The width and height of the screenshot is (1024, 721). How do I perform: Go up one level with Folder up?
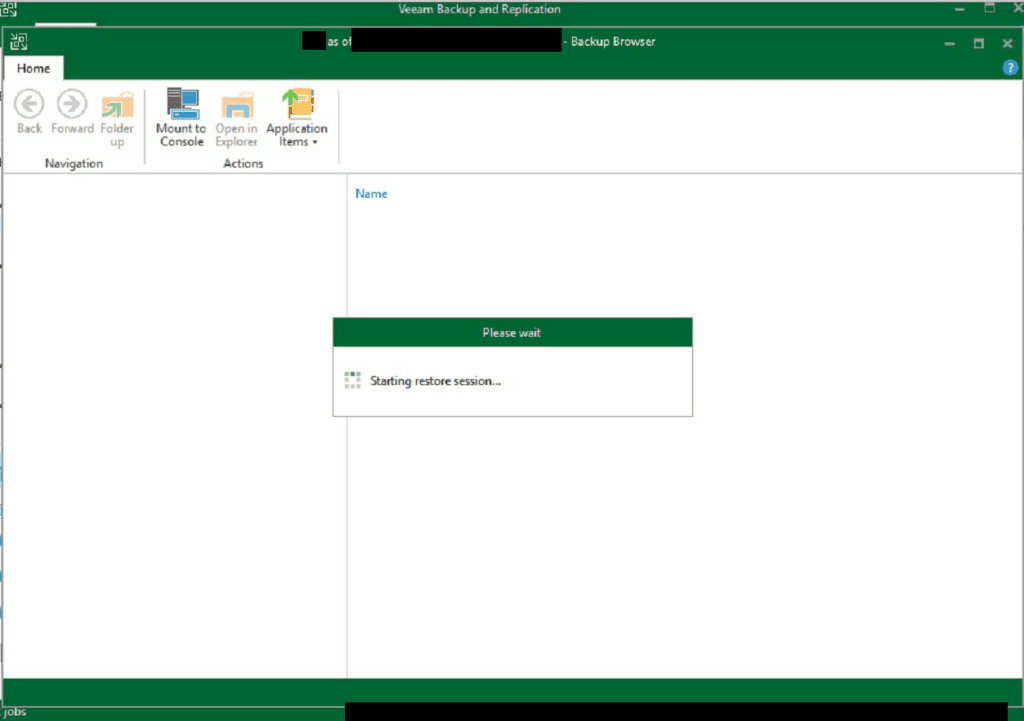click(x=117, y=104)
